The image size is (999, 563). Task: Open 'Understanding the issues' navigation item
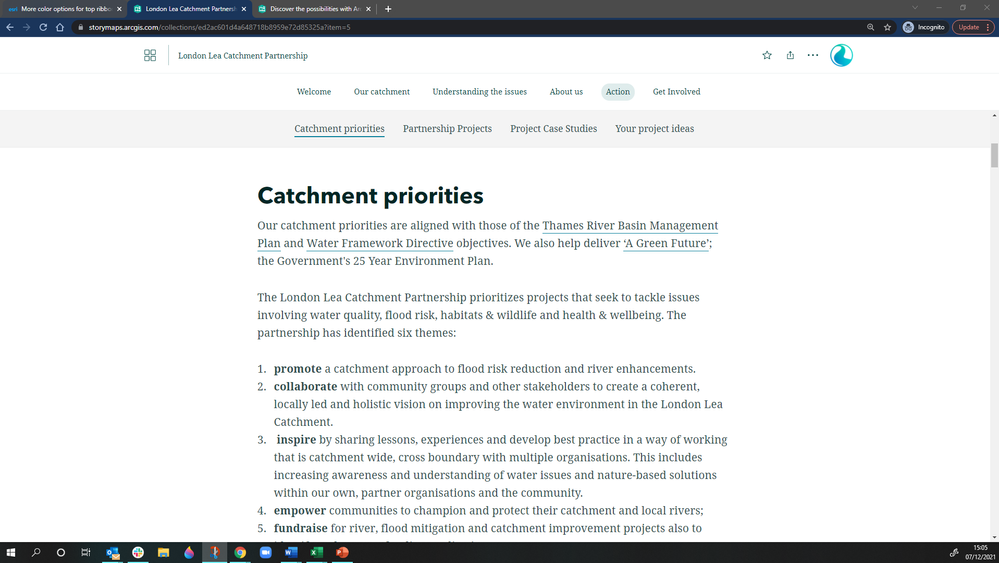(480, 92)
